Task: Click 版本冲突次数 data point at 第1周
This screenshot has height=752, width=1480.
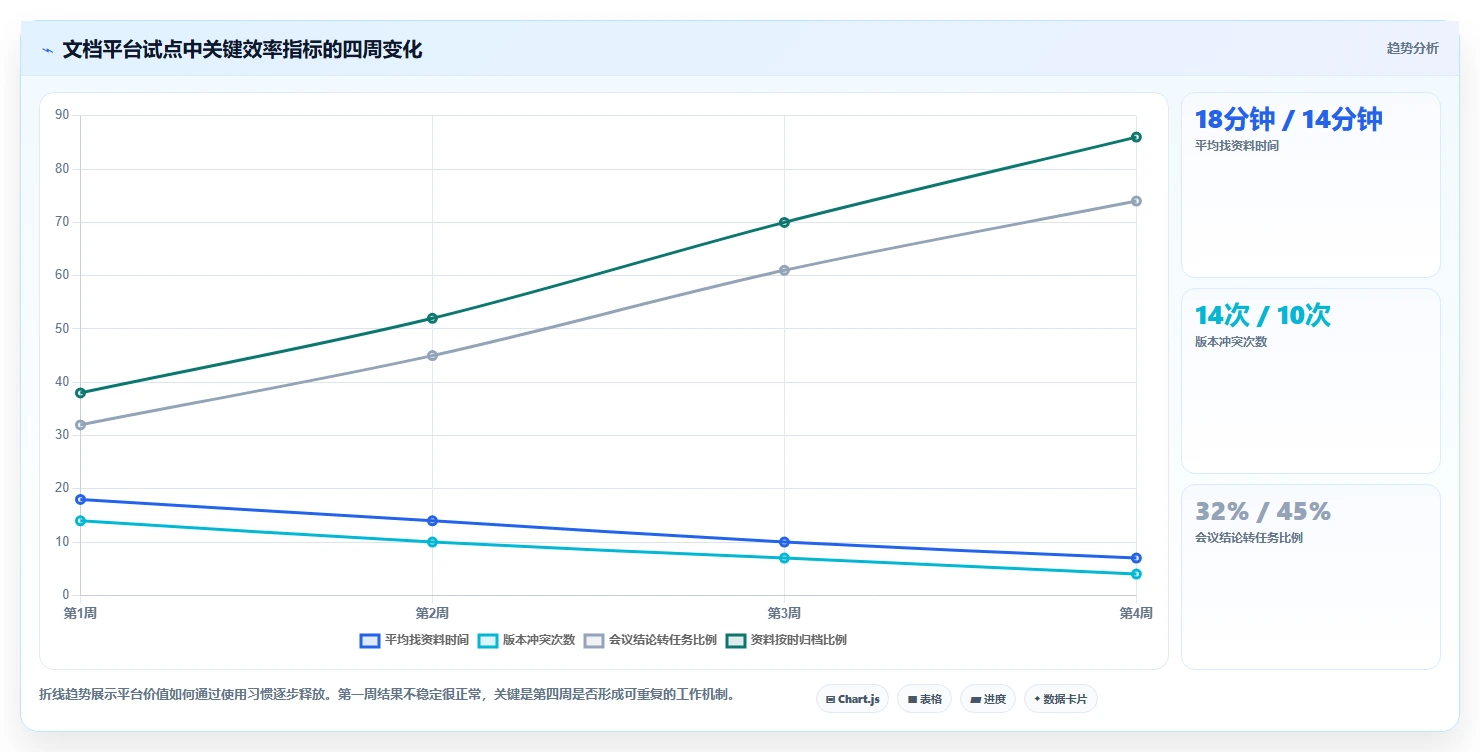Action: point(81,521)
